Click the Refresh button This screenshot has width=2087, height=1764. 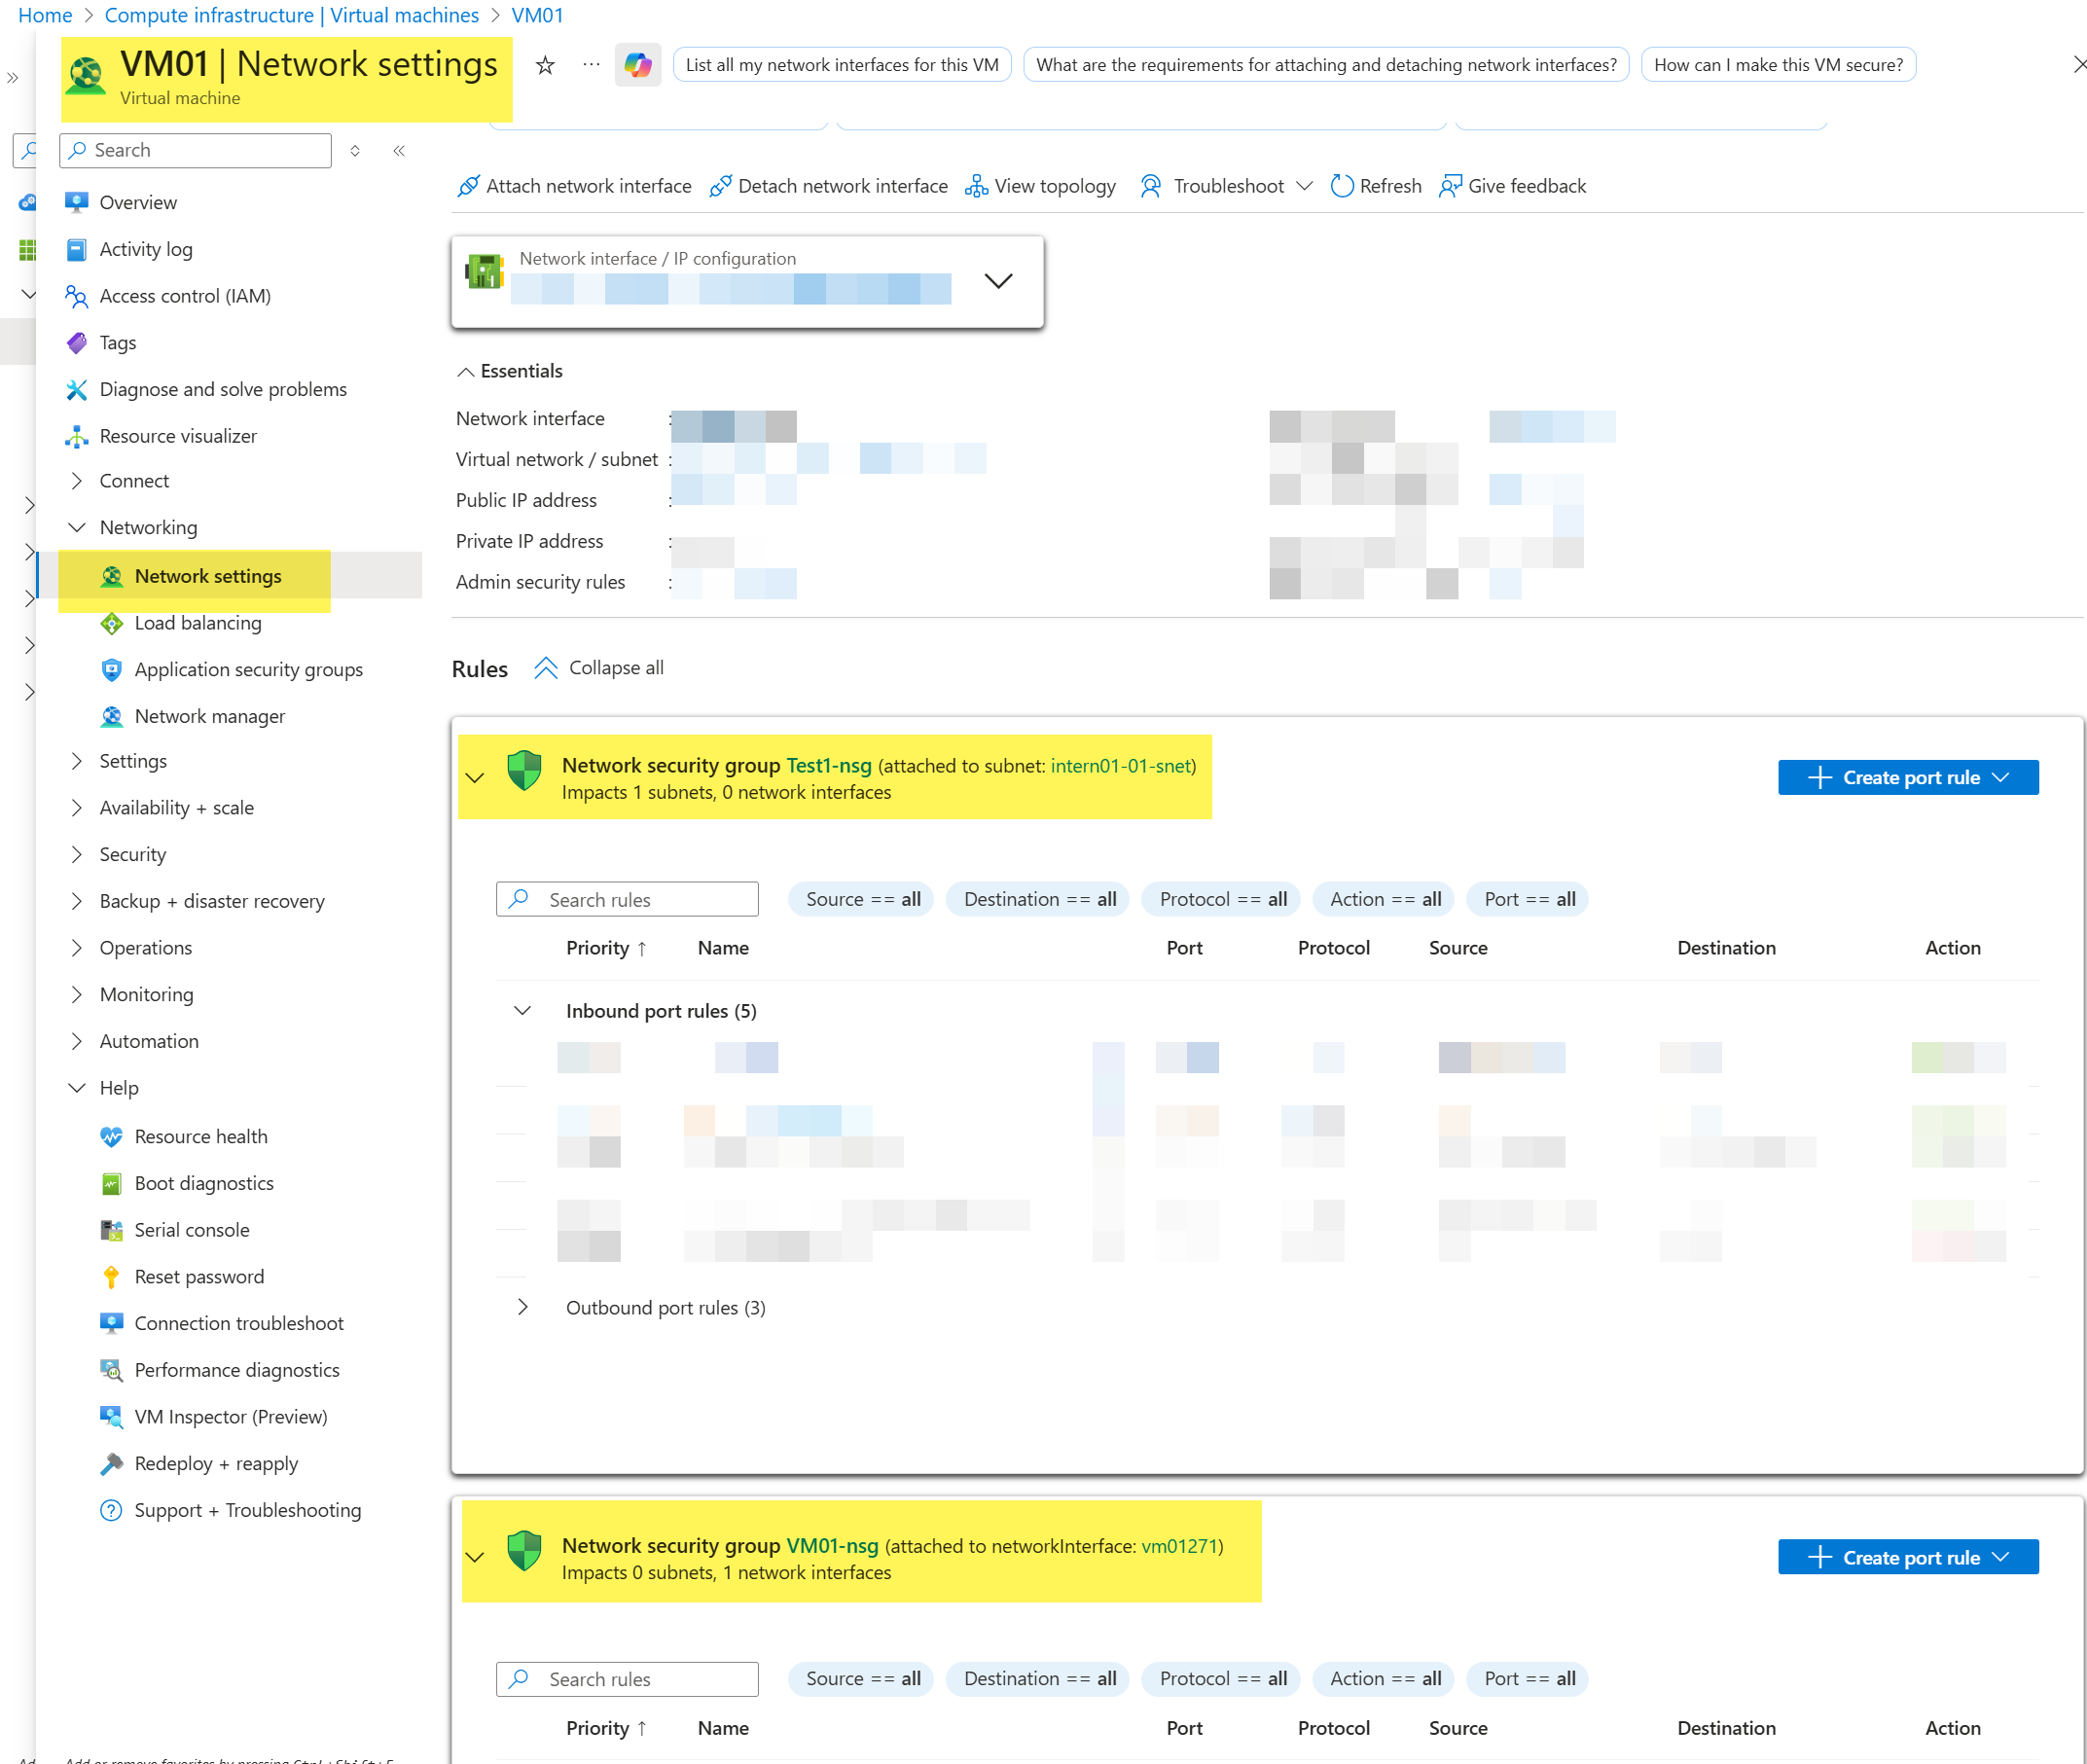click(x=1376, y=186)
